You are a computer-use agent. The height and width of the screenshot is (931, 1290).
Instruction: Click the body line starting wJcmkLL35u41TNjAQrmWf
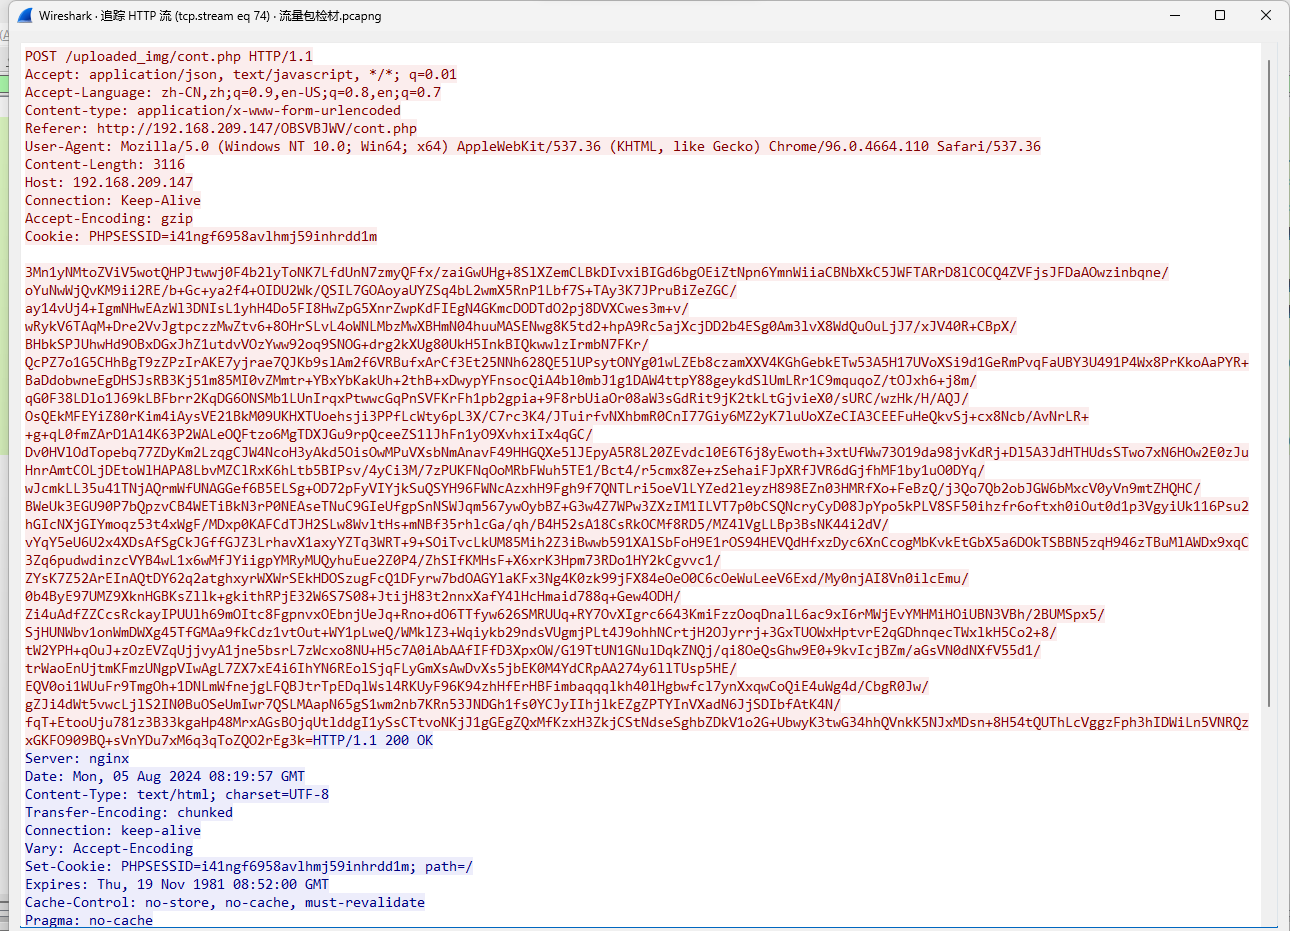[613, 488]
